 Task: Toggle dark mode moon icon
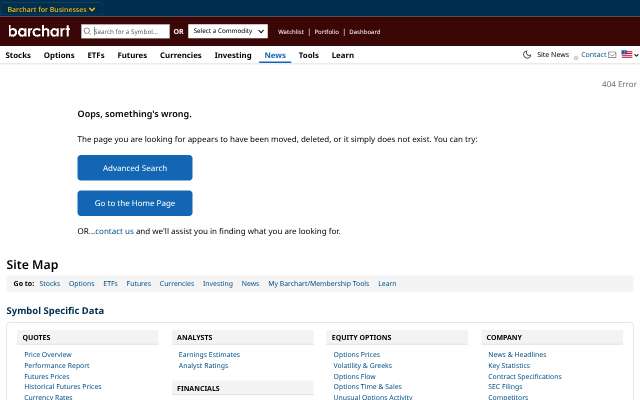pyautogui.click(x=527, y=55)
